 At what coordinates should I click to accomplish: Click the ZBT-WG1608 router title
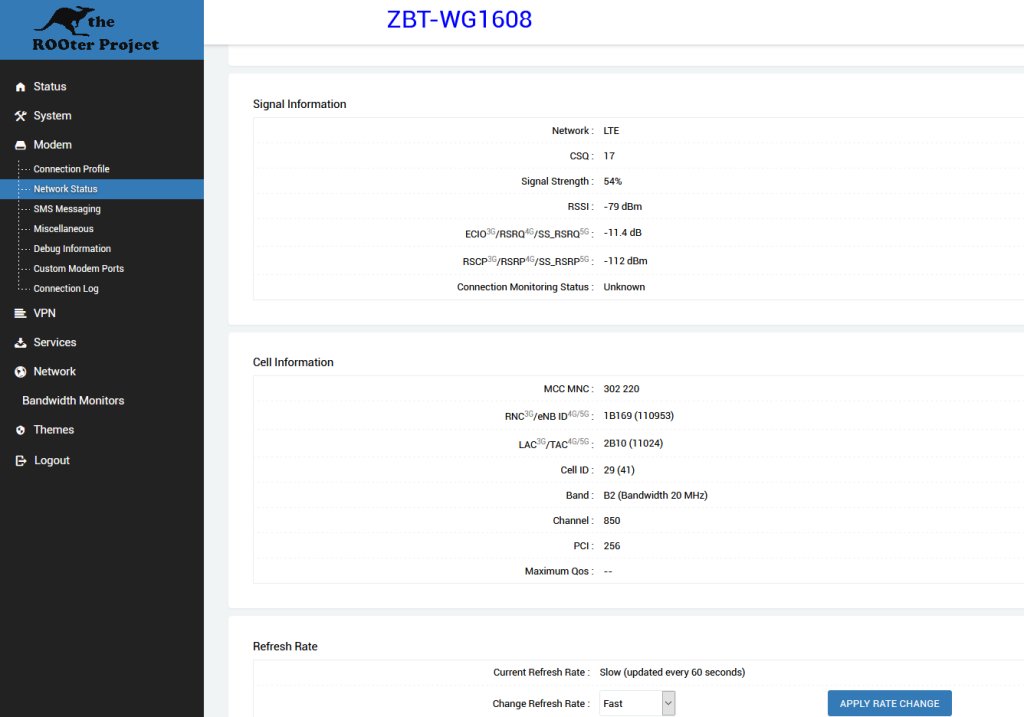point(459,19)
